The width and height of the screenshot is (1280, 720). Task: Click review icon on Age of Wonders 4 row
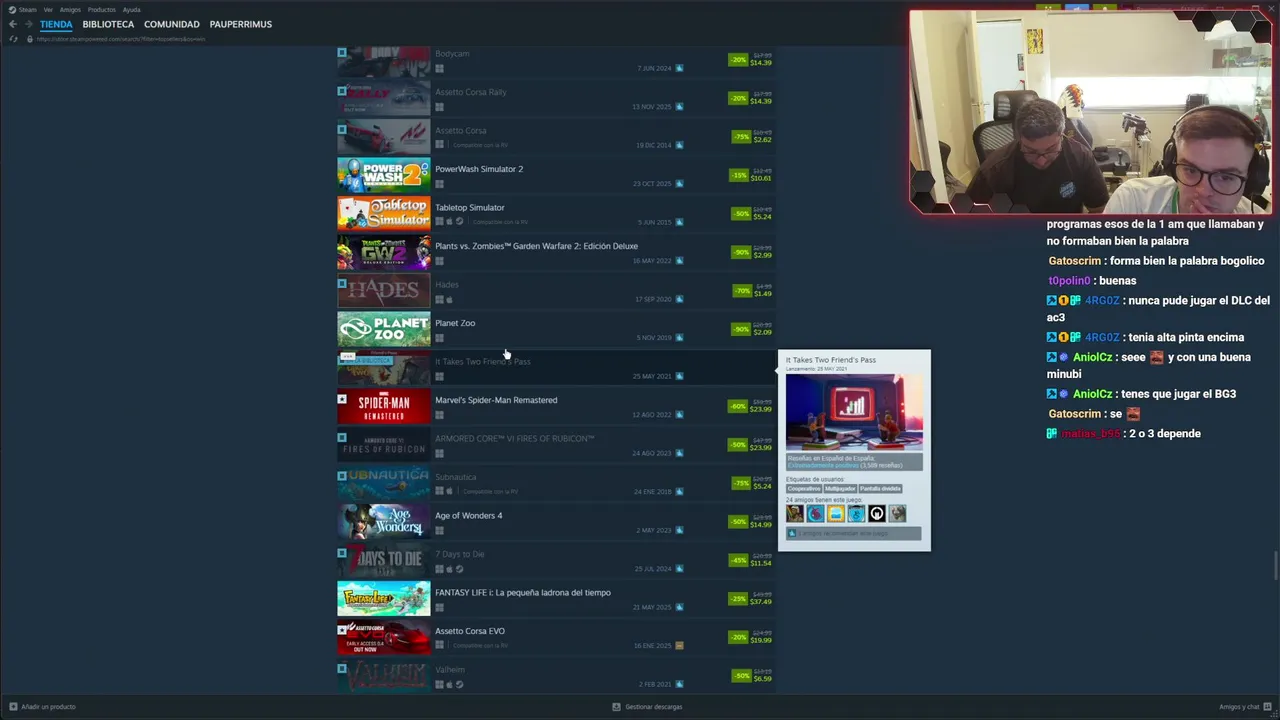(x=679, y=530)
